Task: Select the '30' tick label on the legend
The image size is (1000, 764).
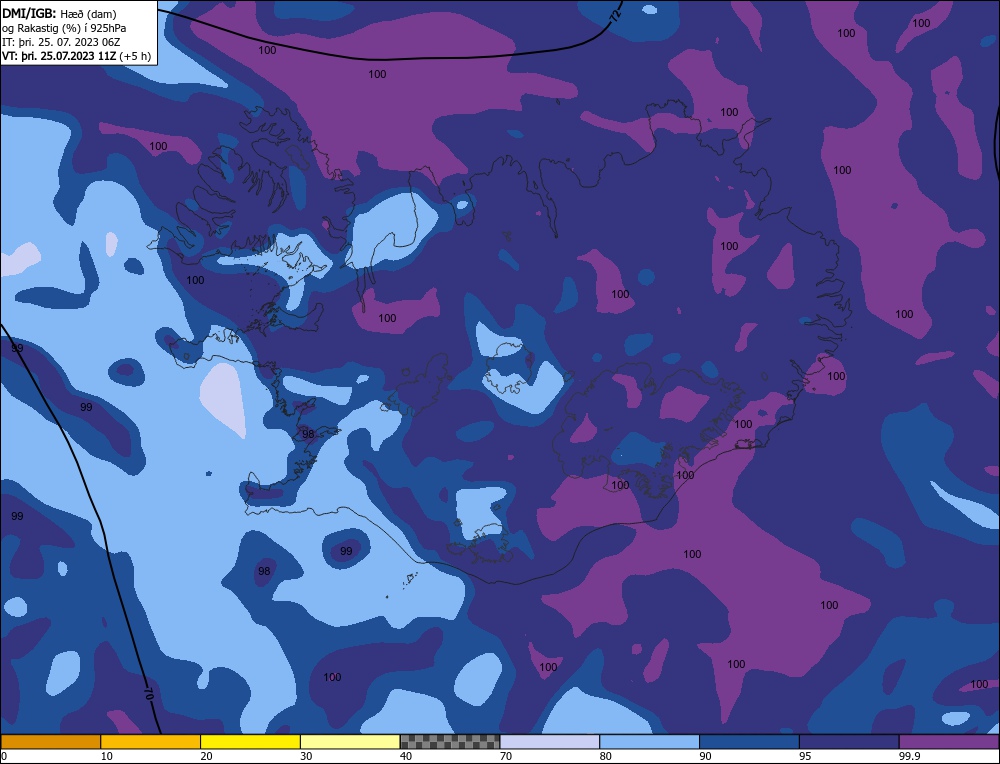Action: pos(306,756)
